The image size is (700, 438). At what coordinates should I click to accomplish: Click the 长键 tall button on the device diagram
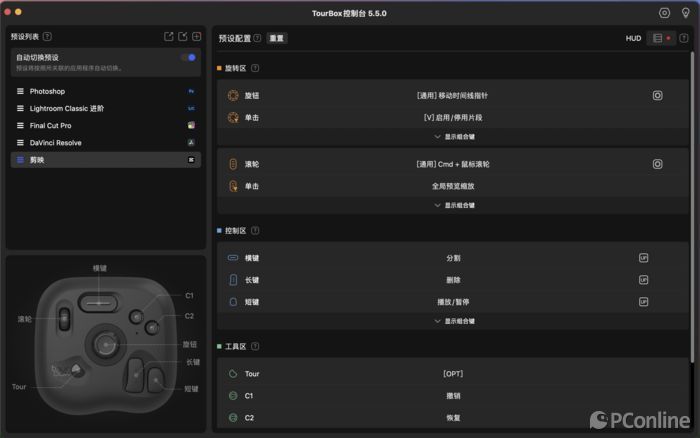pyautogui.click(x=135, y=375)
